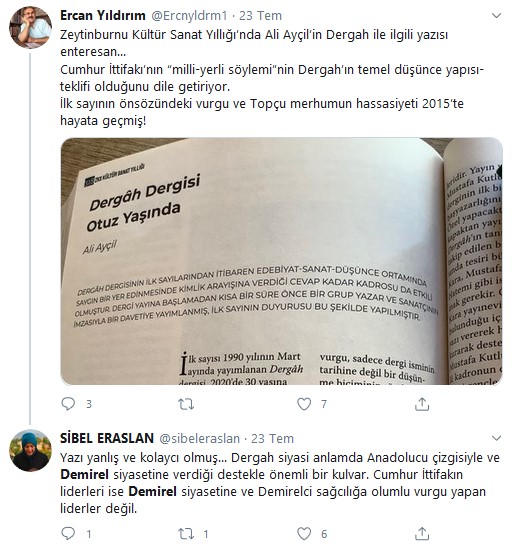Click 23 Tem timestamp on Ercan's tweet

tap(260, 16)
